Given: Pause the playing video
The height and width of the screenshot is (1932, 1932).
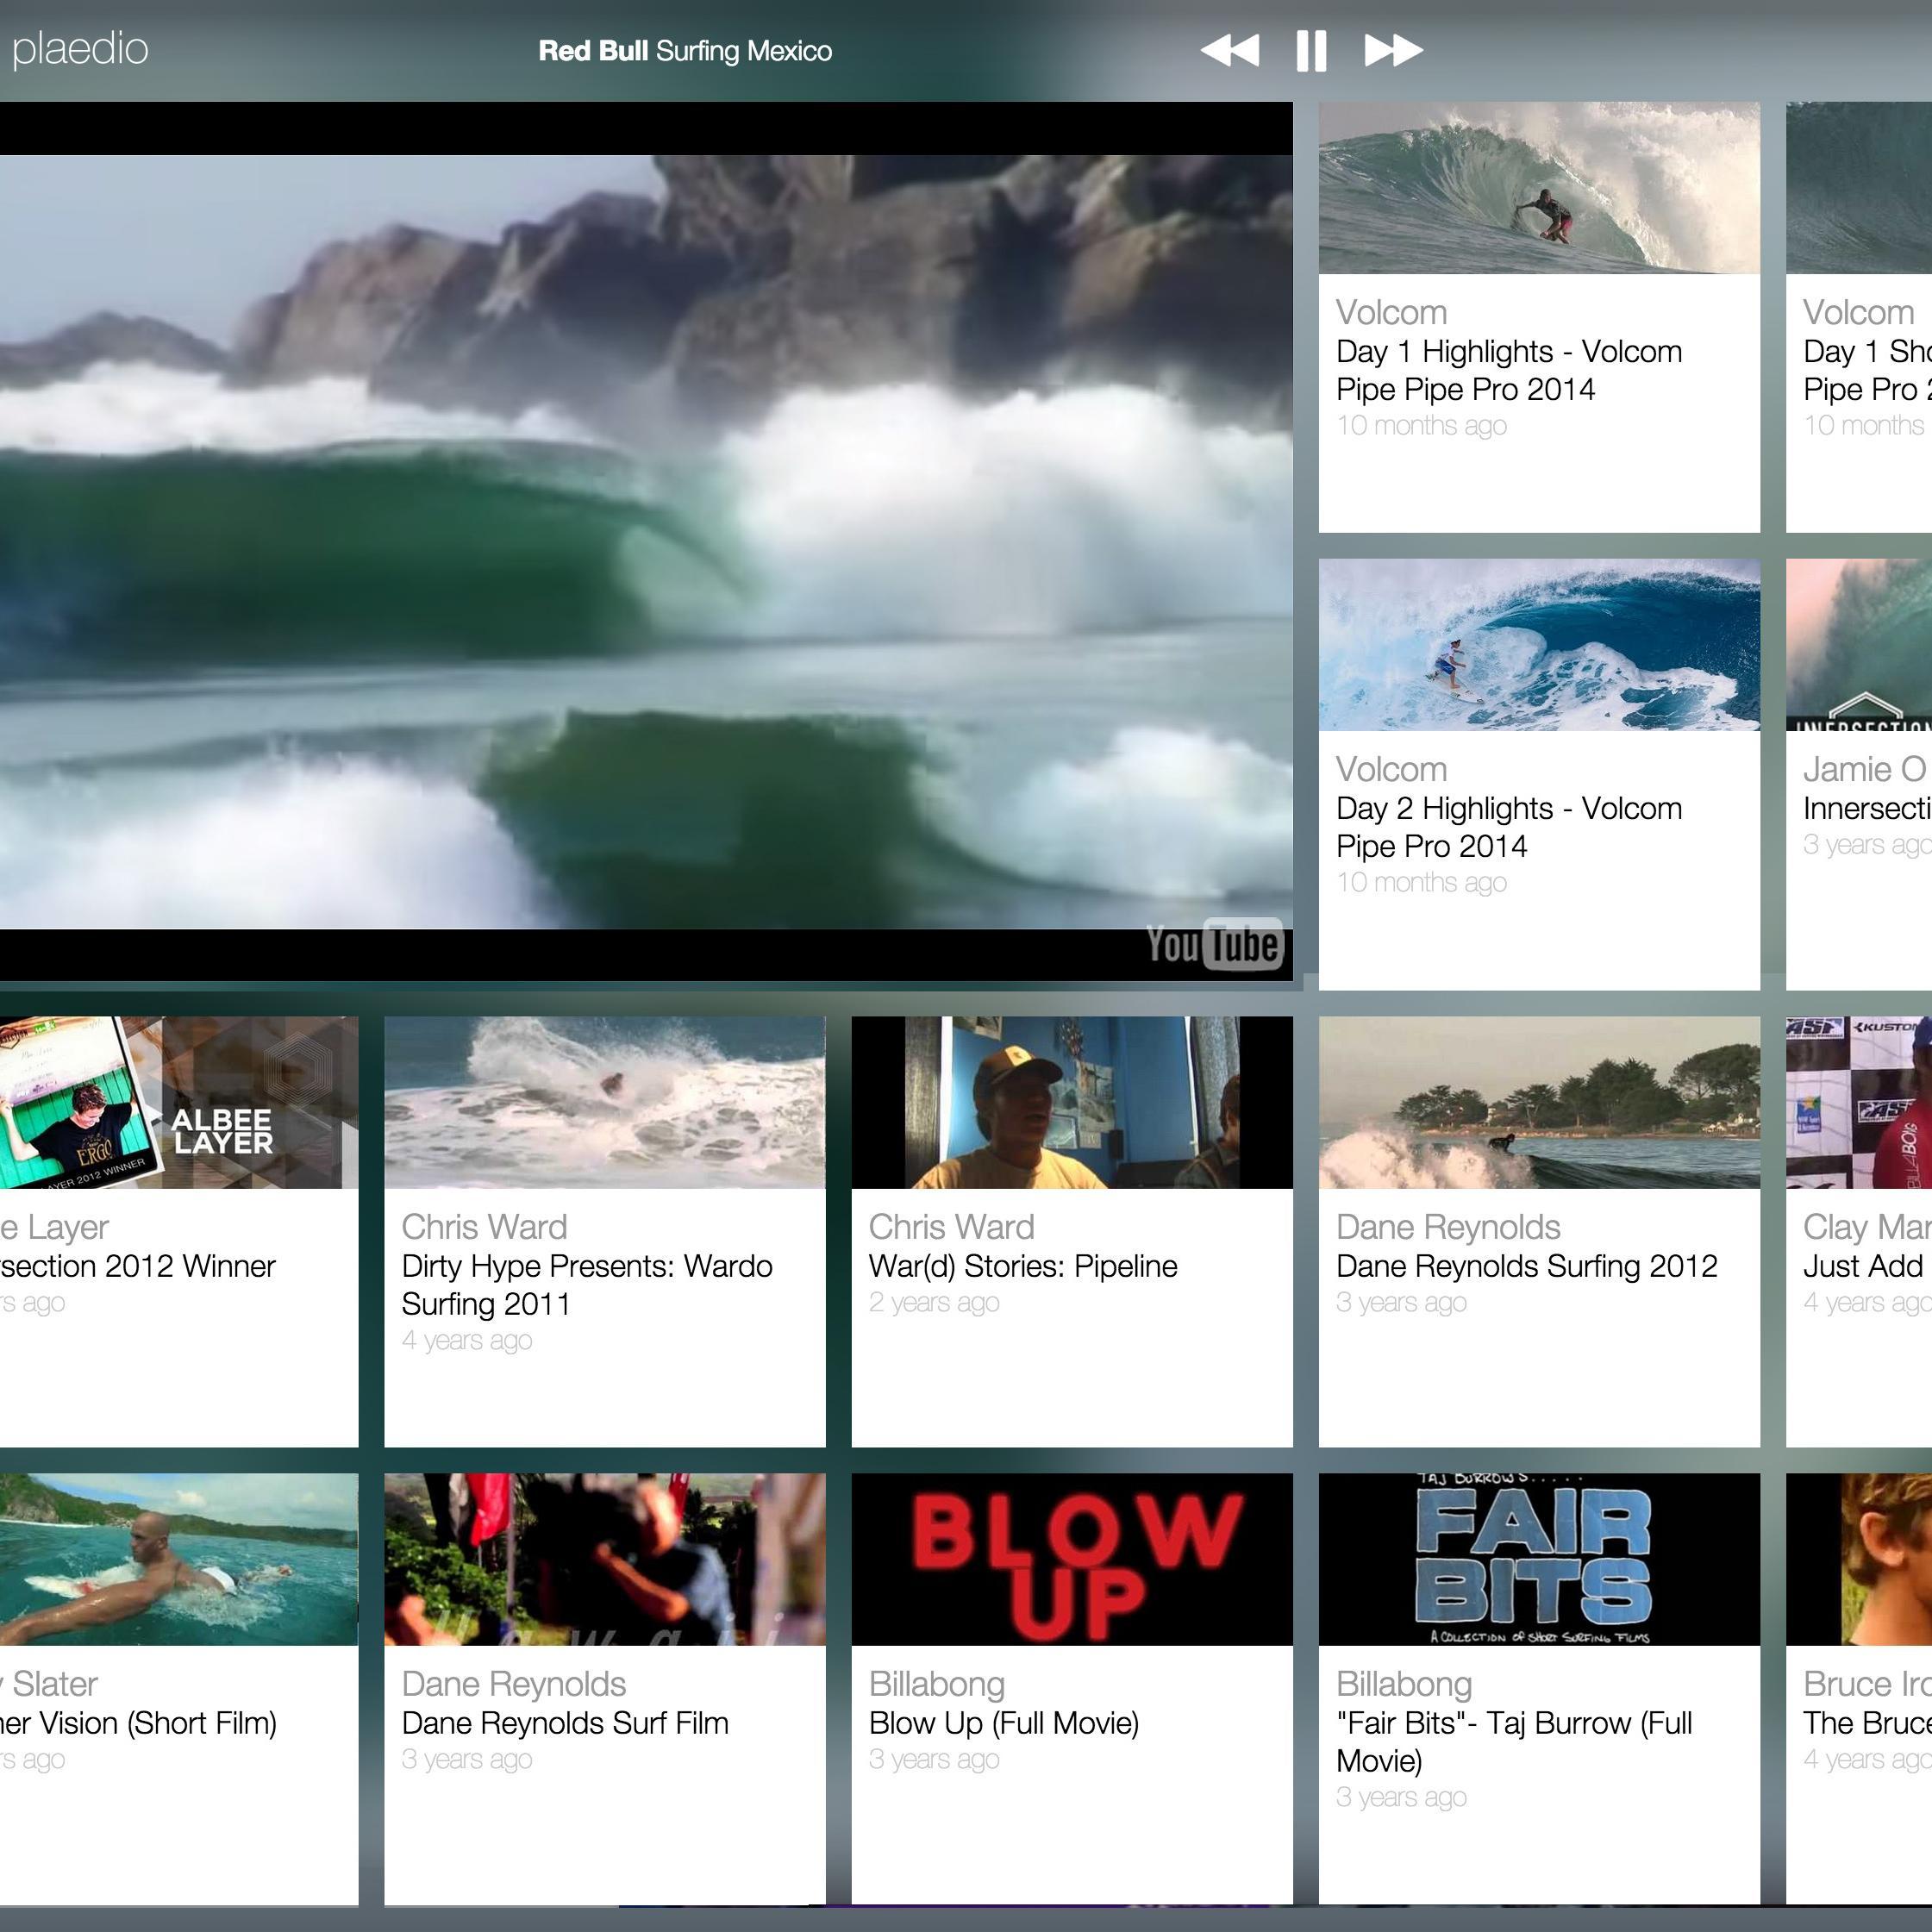Looking at the screenshot, I should 1311,50.
